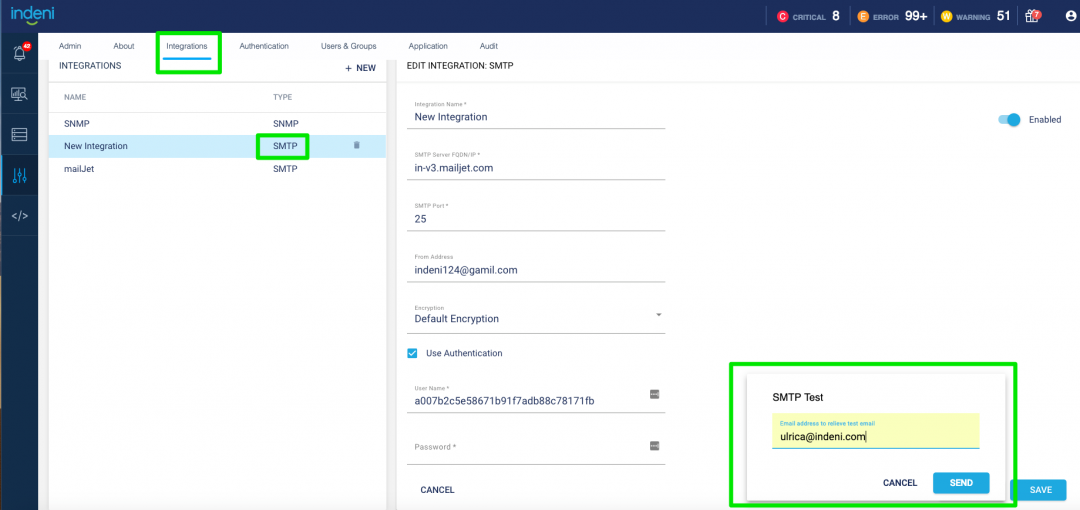Open the code editor sidebar icon
This screenshot has height=510, width=1080.
pyautogui.click(x=19, y=216)
